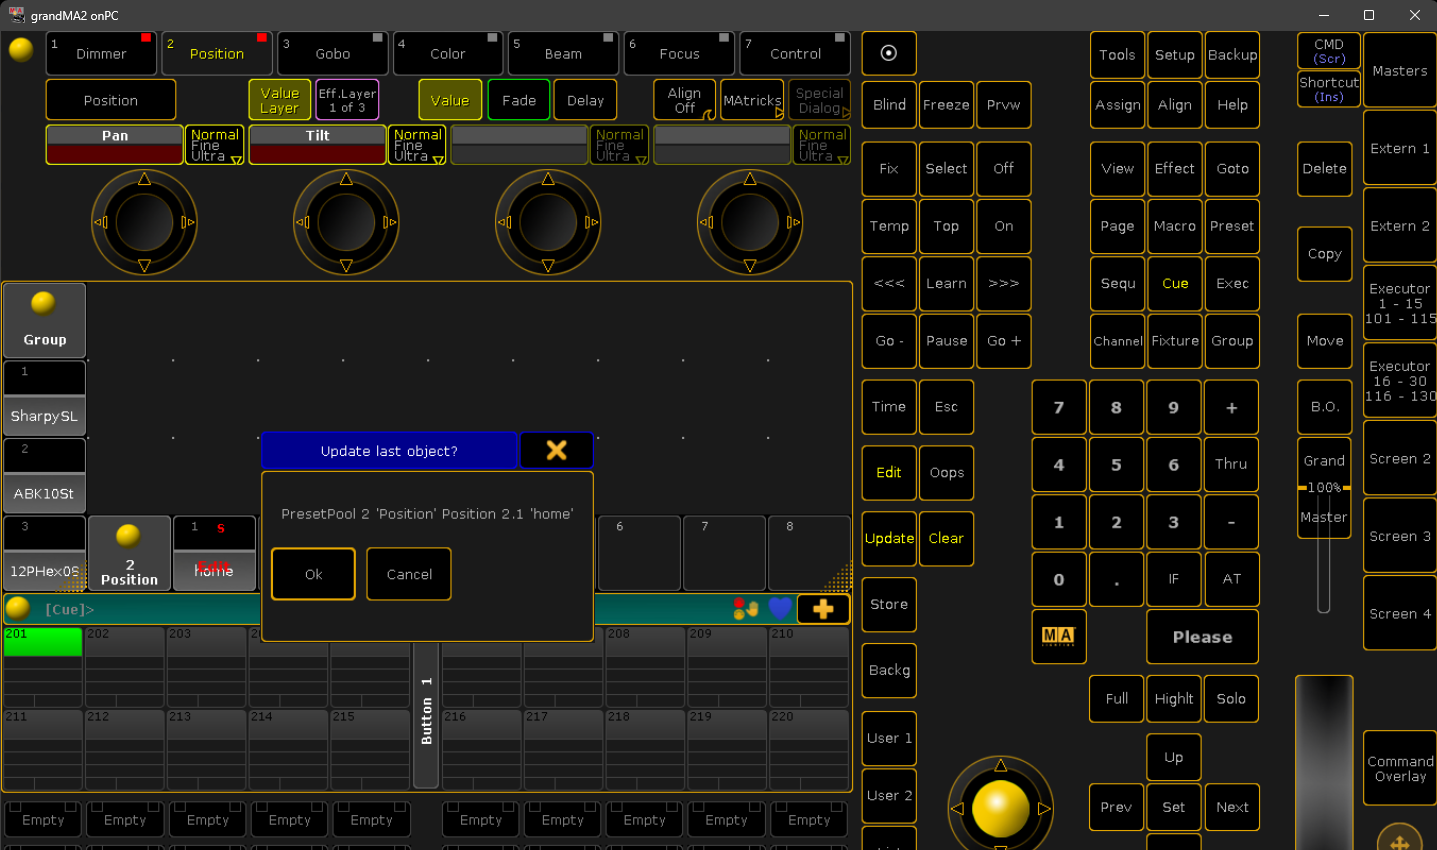Click the Clear key
This screenshot has width=1437, height=850.
946,538
